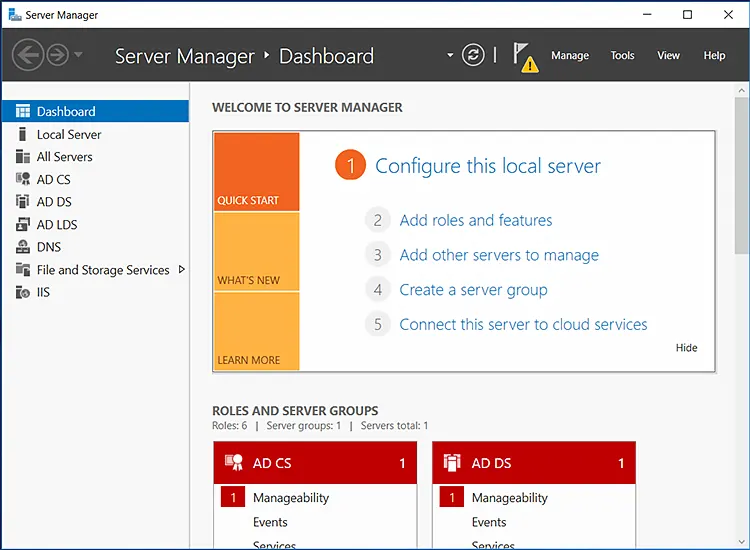This screenshot has height=550, width=750.
Task: Open the Notifications flag with warning
Action: (525, 57)
